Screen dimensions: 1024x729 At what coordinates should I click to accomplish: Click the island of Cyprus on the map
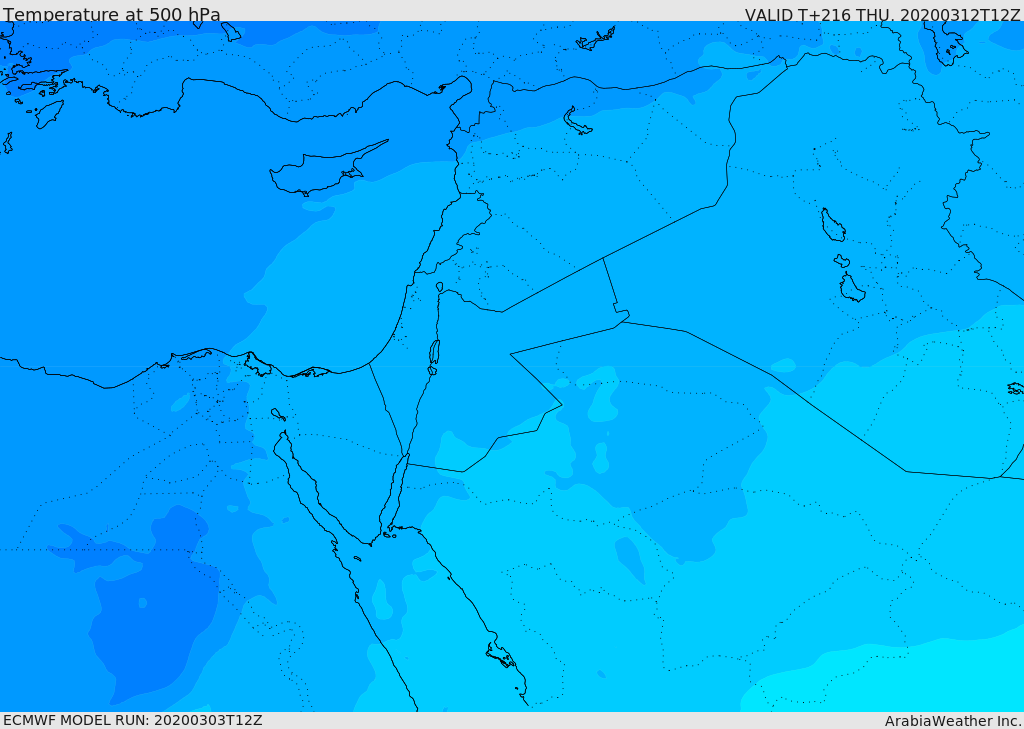pyautogui.click(x=323, y=171)
